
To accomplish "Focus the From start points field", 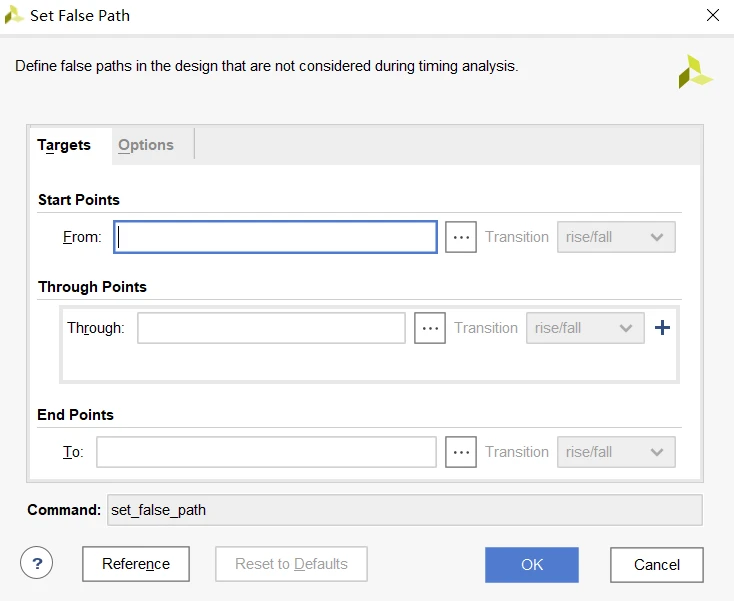I will pos(275,237).
